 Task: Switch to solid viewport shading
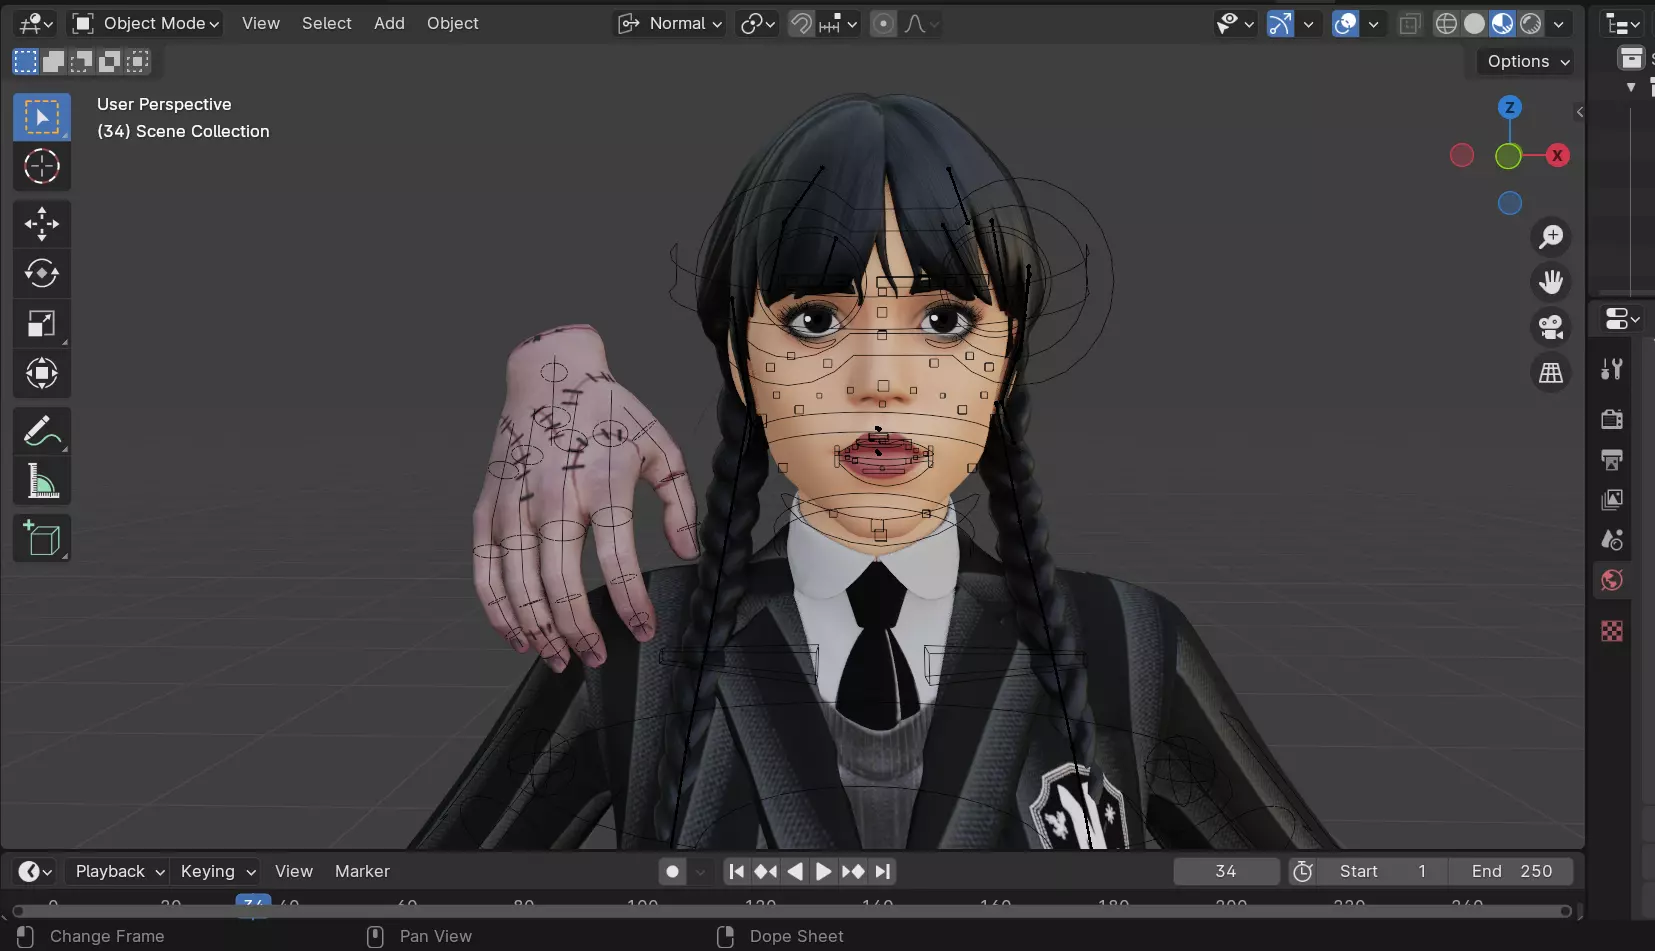pos(1474,23)
